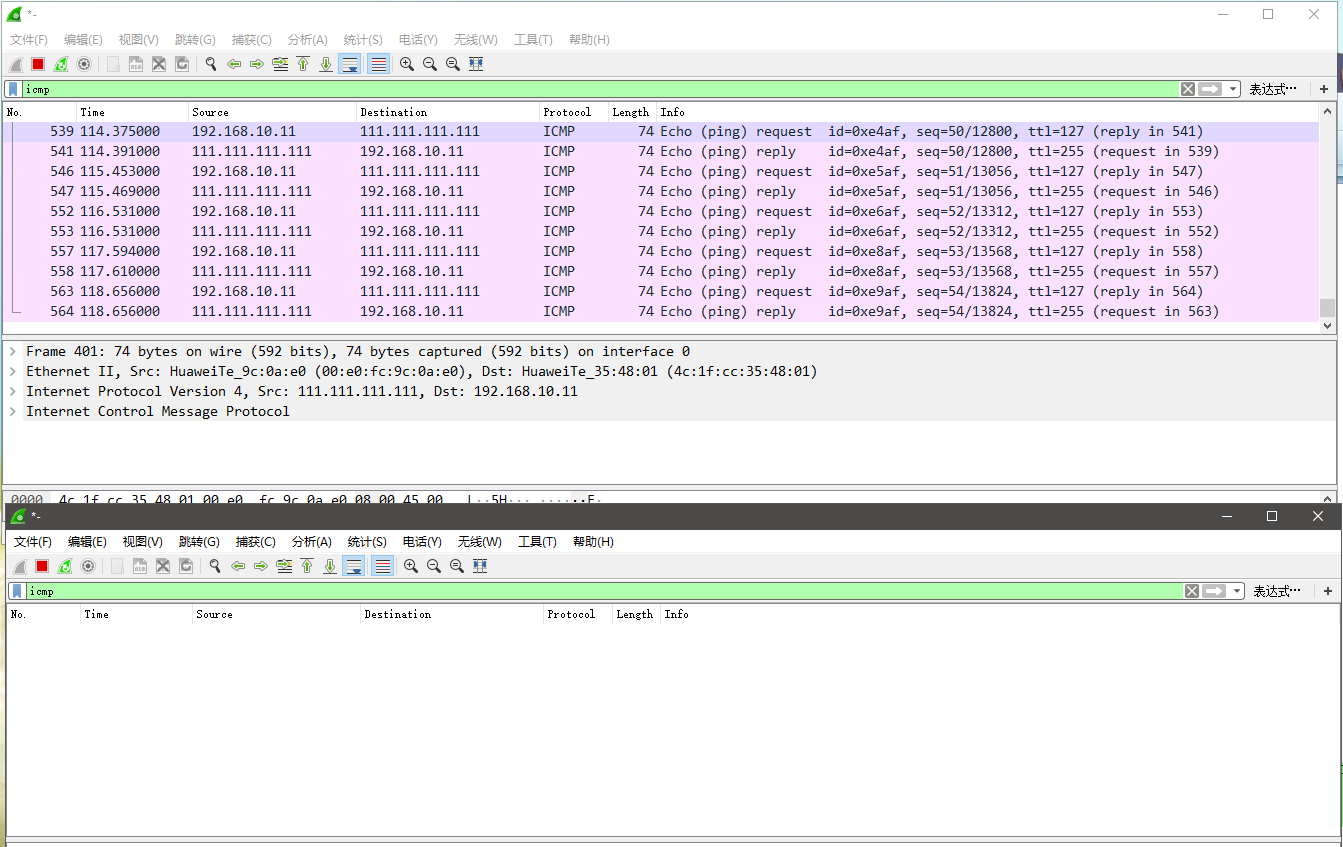Go to the last packet
Viewport: 1343px width, 847px height.
(x=326, y=63)
